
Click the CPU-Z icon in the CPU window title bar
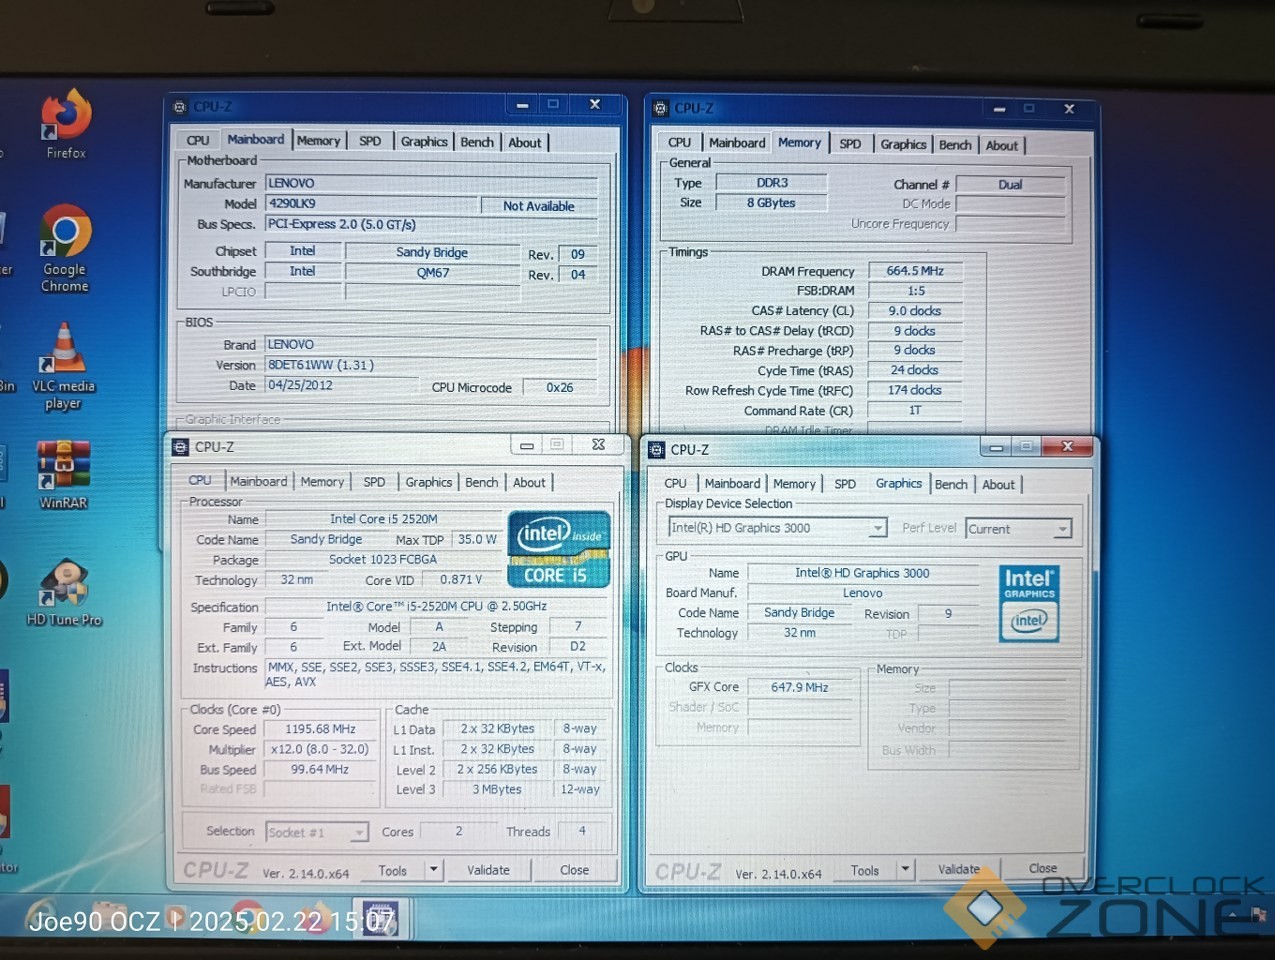180,447
